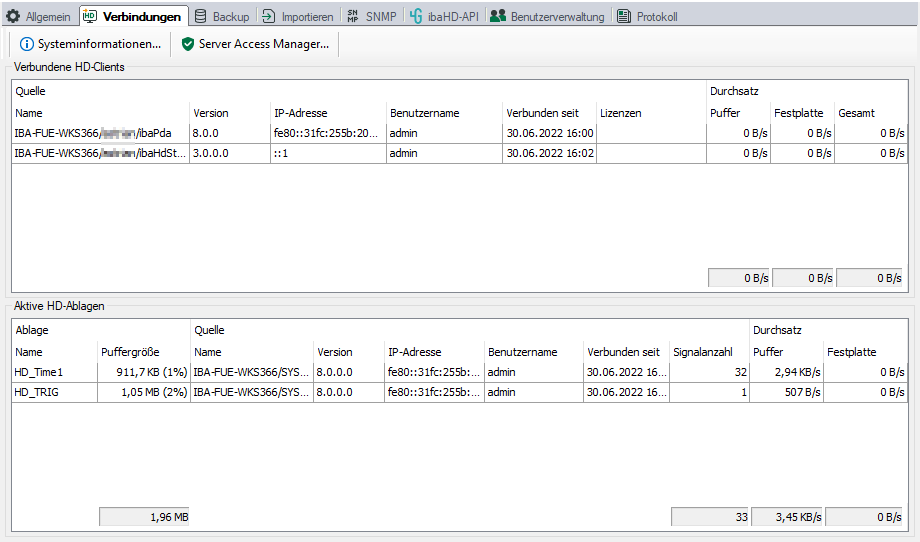The width and height of the screenshot is (920, 542).
Task: Click the ibaHD-API tab icon
Action: click(x=415, y=17)
